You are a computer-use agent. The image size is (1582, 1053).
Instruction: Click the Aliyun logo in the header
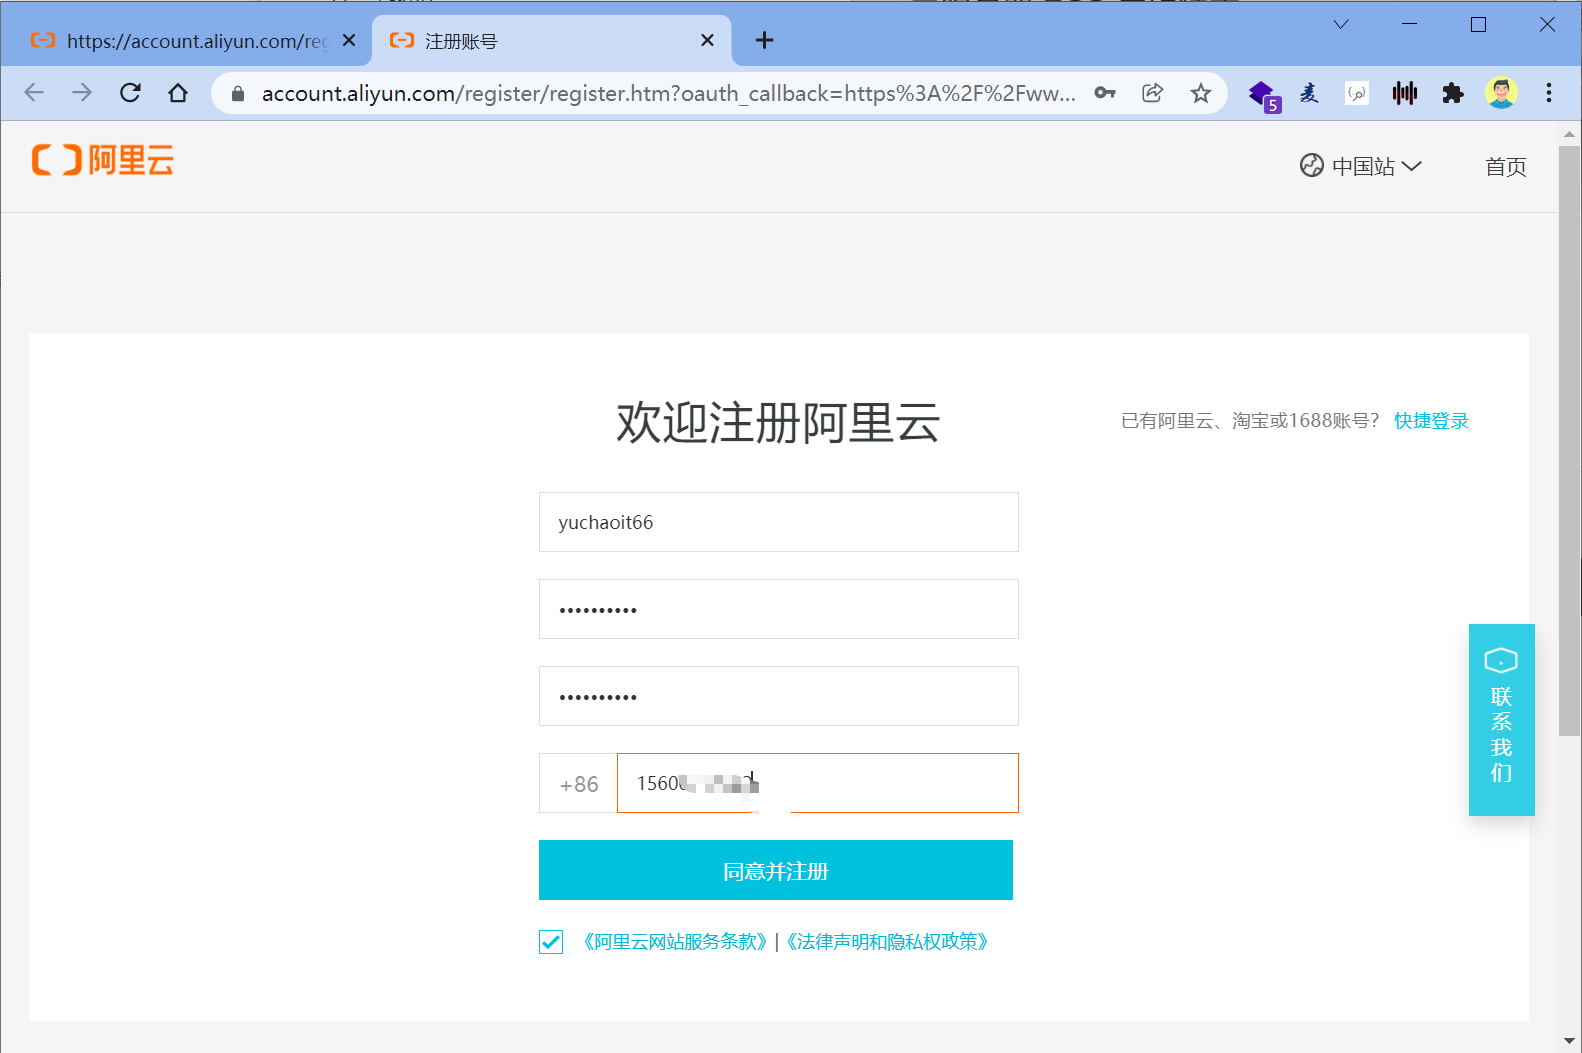103,160
